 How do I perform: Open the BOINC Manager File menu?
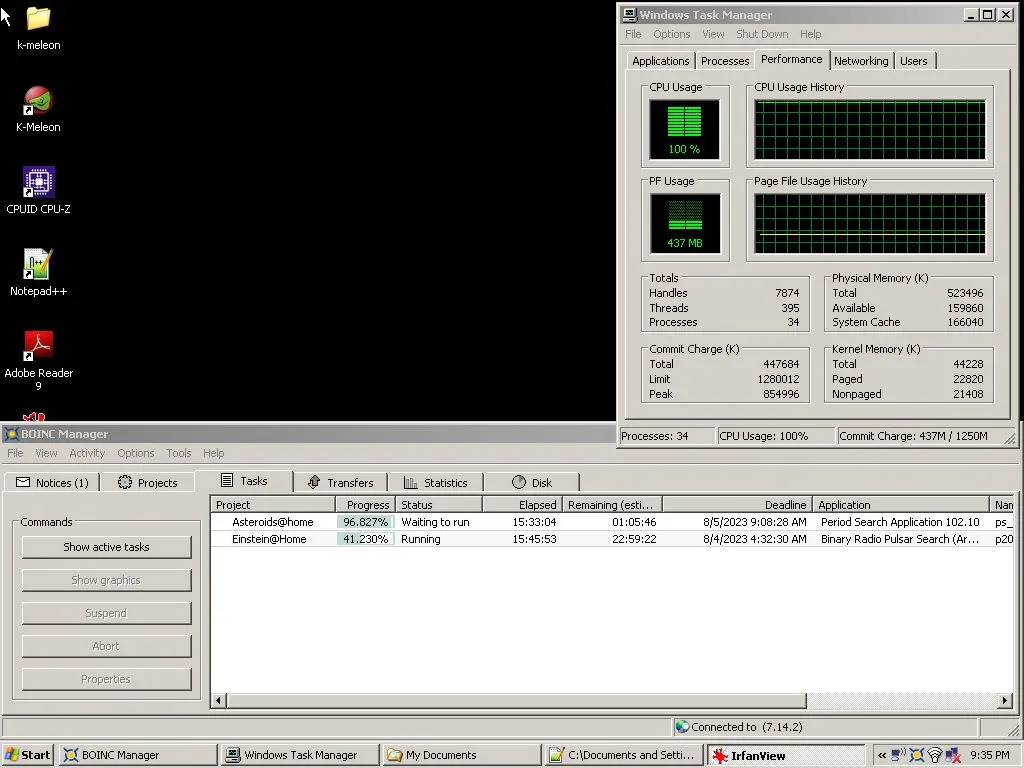[15, 453]
